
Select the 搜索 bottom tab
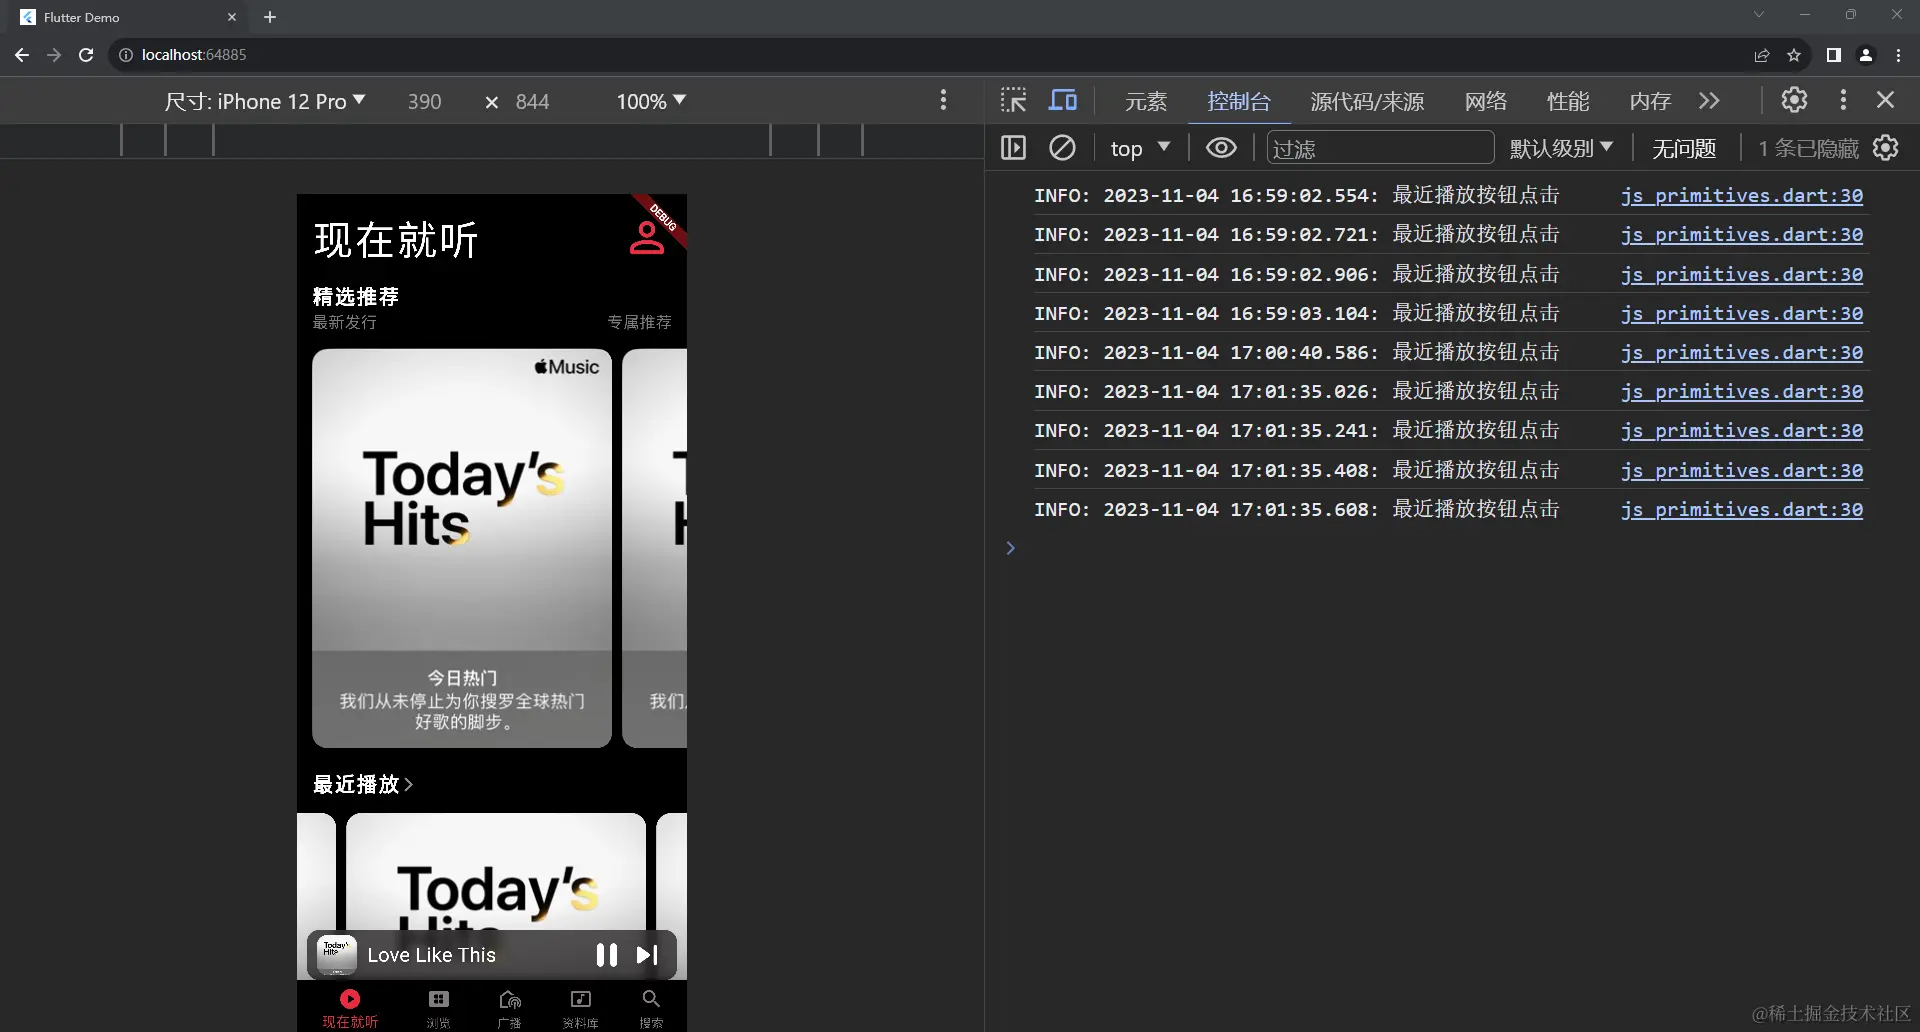[x=651, y=1008]
